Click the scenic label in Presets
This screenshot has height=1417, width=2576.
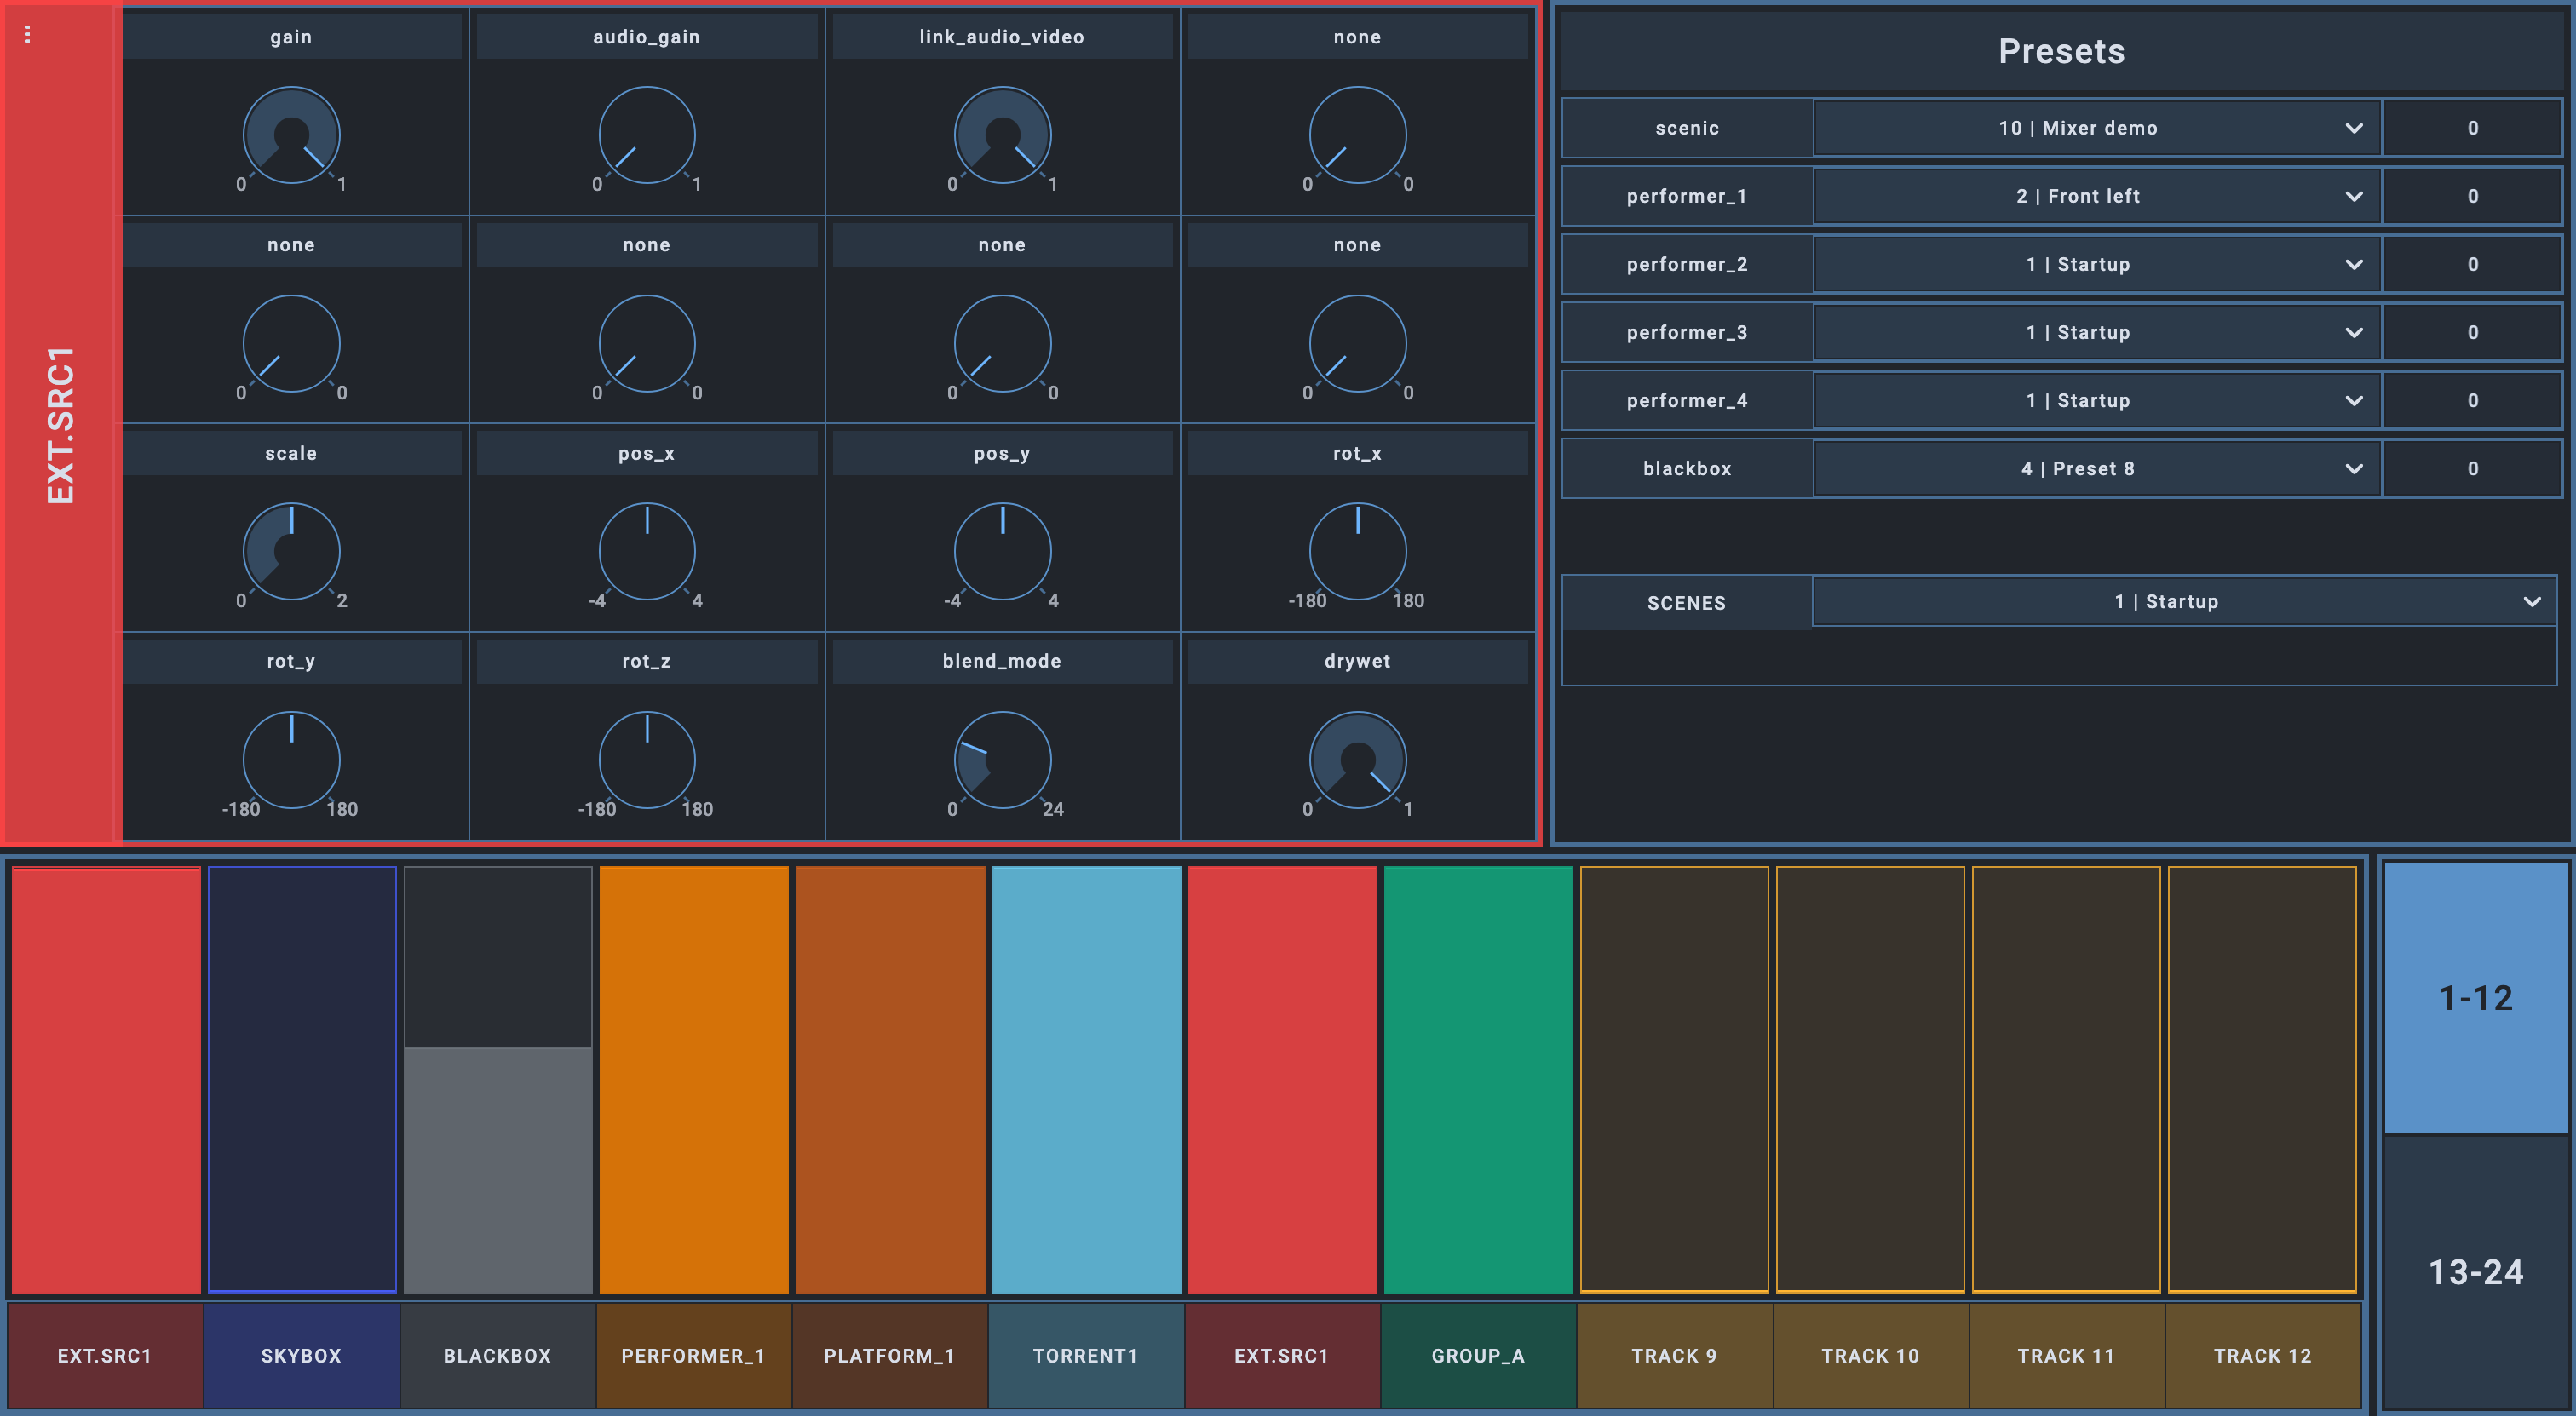(1687, 128)
